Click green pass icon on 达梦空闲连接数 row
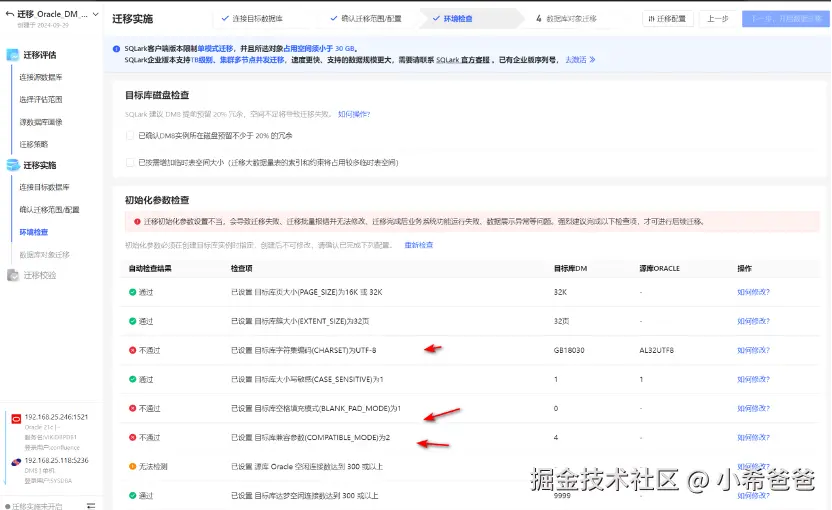This screenshot has width=832, height=510. [x=133, y=495]
